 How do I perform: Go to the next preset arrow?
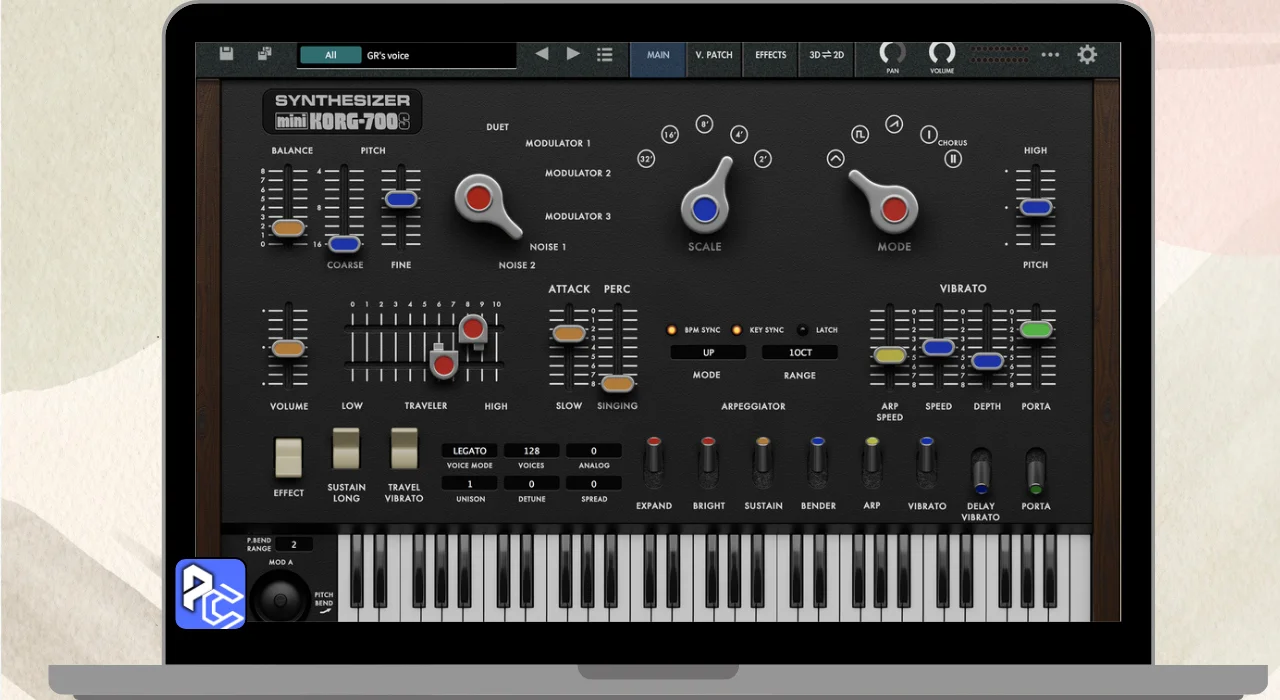click(573, 54)
